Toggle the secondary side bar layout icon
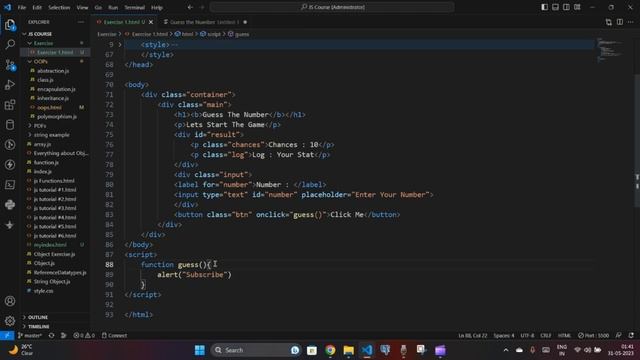This screenshot has height=360, width=640. pyautogui.click(x=567, y=7)
